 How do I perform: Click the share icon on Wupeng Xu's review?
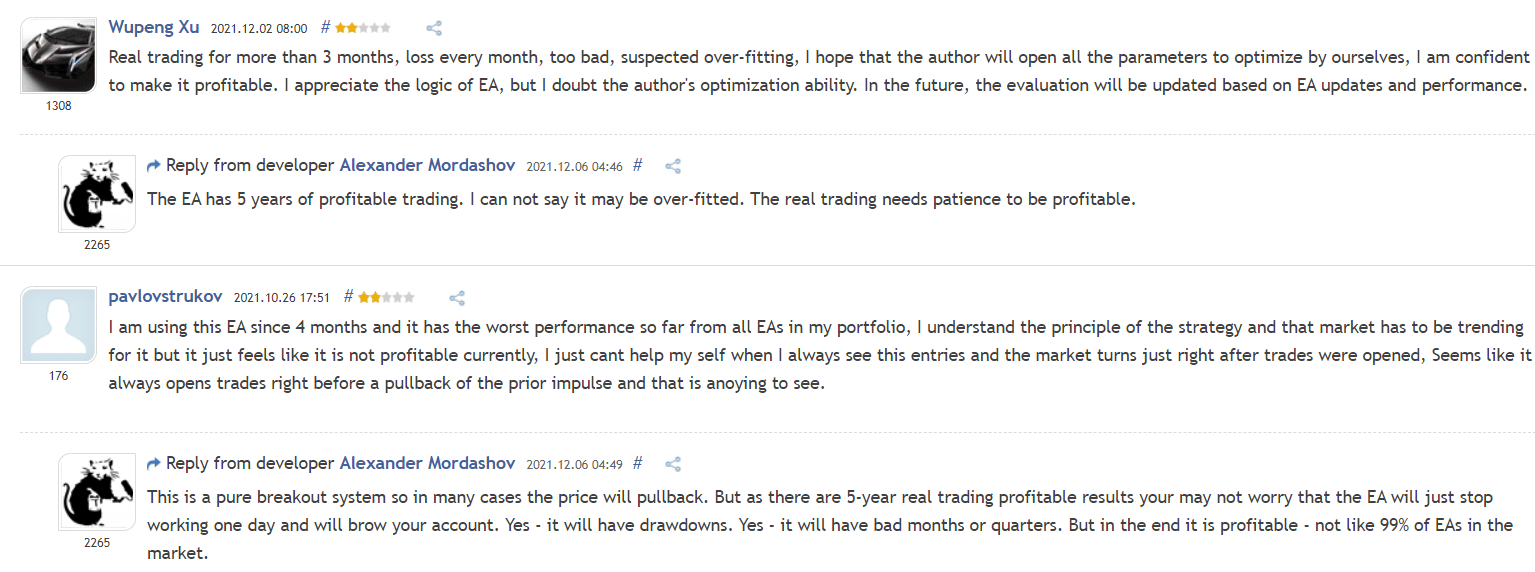[434, 28]
